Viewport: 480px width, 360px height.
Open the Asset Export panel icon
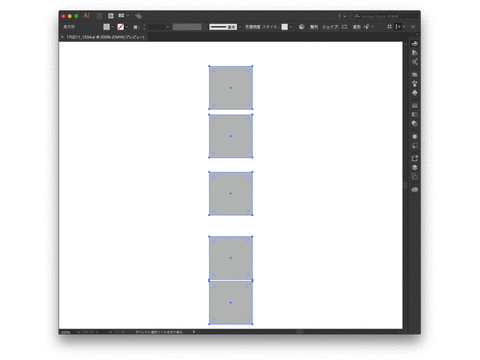[415, 158]
